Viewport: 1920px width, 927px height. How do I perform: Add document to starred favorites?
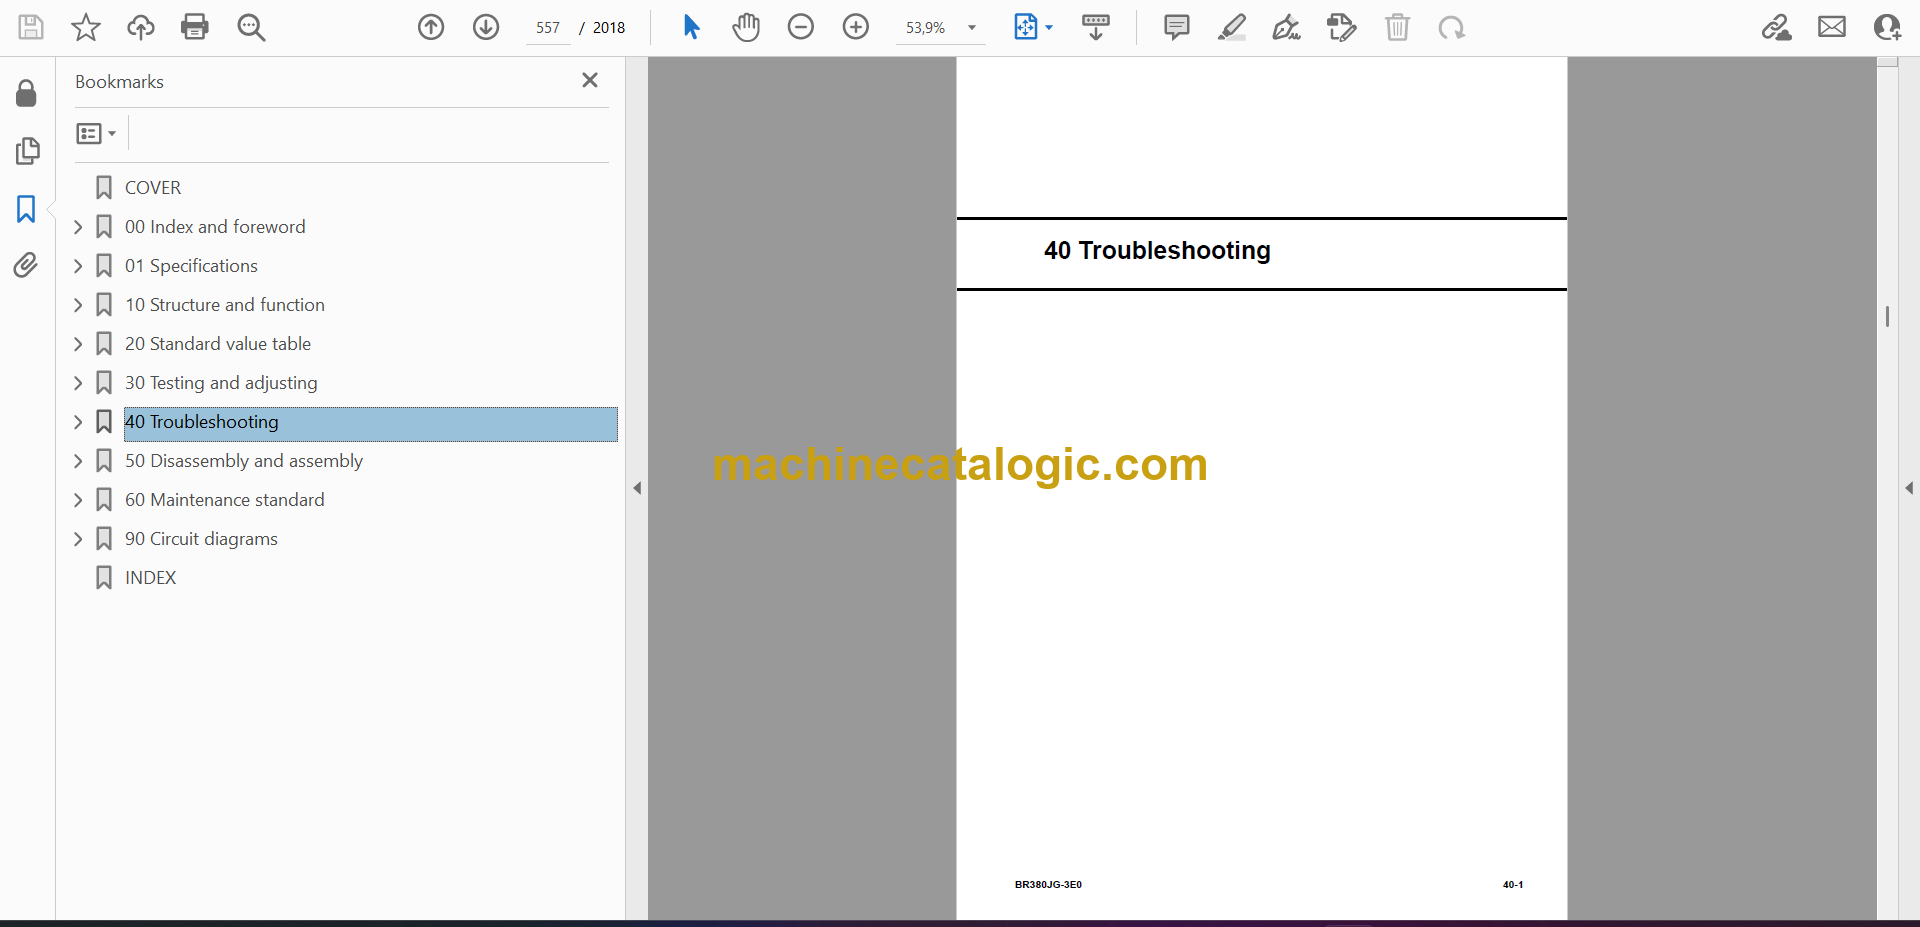coord(86,27)
